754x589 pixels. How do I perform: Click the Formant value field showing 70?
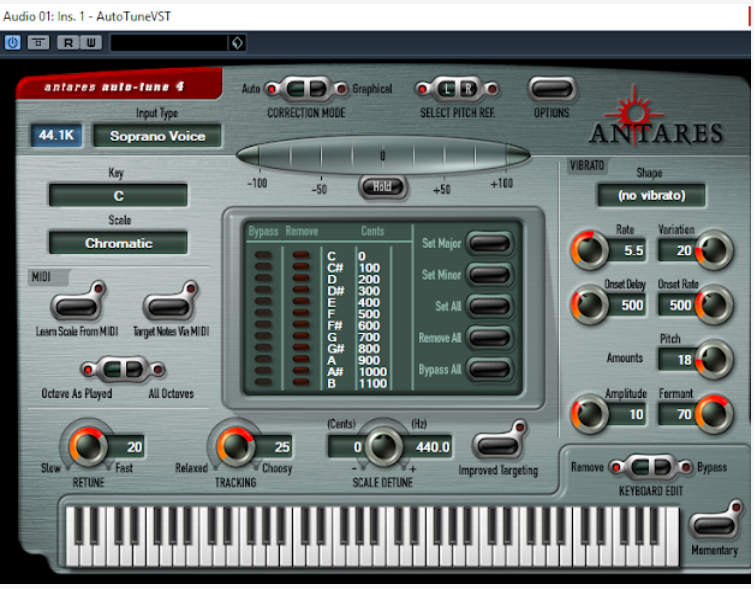click(x=677, y=414)
